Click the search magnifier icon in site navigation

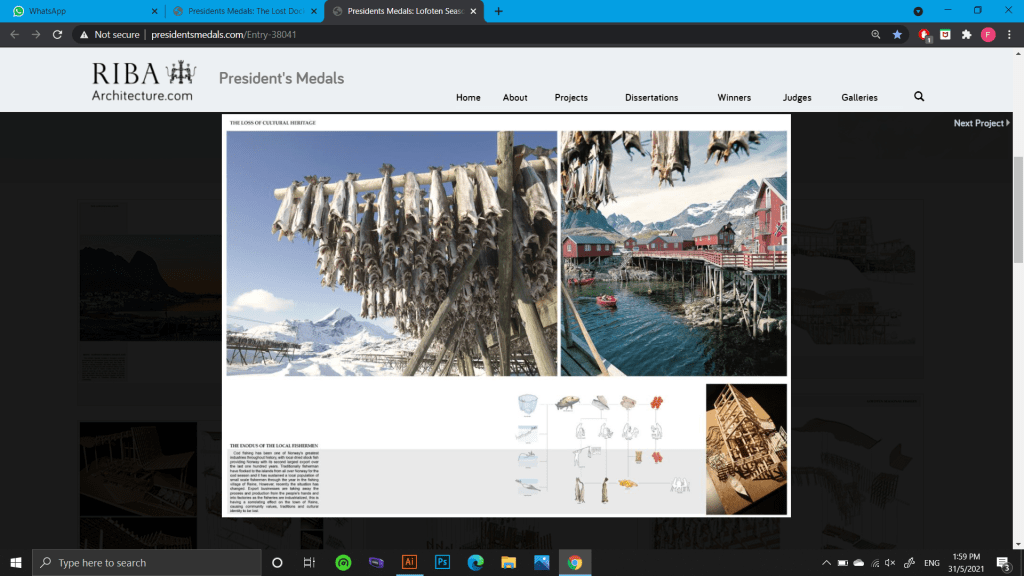(x=919, y=97)
